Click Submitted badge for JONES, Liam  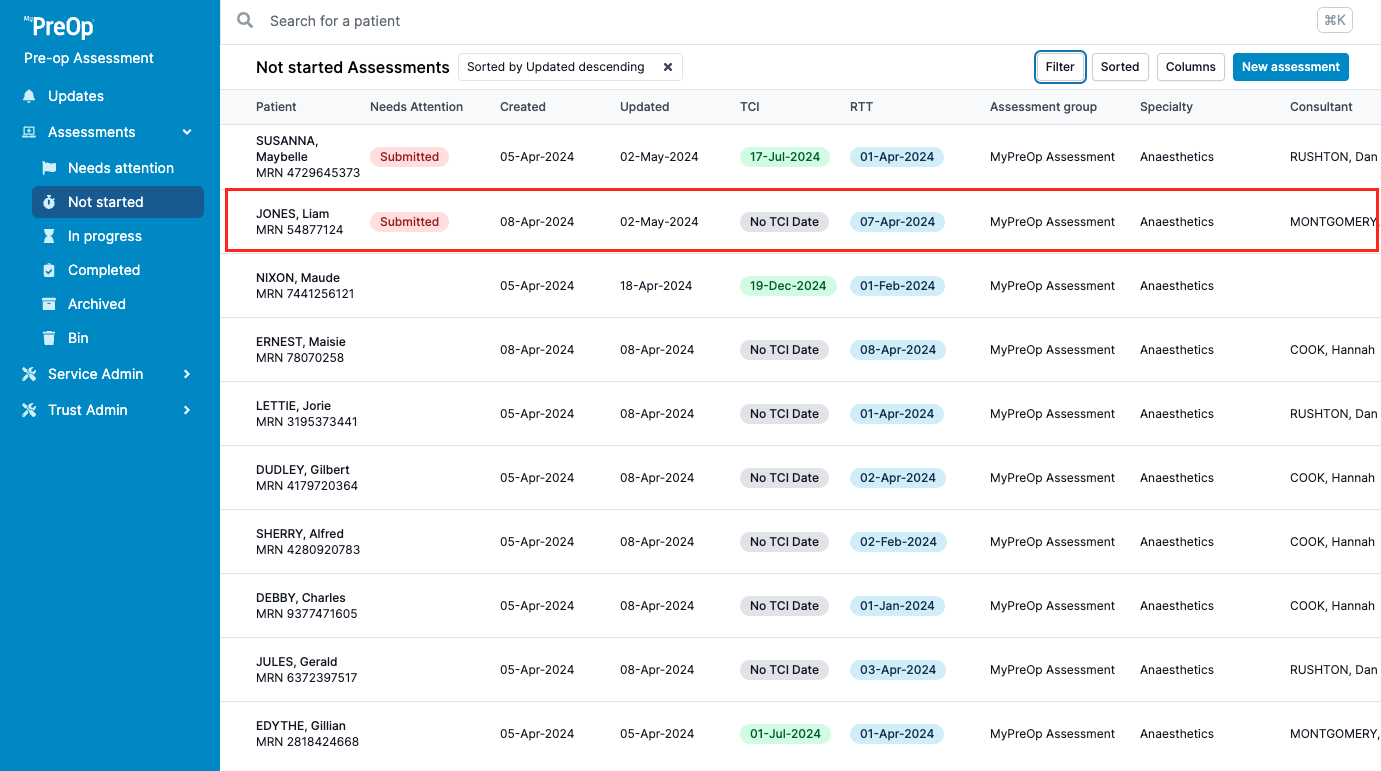409,222
